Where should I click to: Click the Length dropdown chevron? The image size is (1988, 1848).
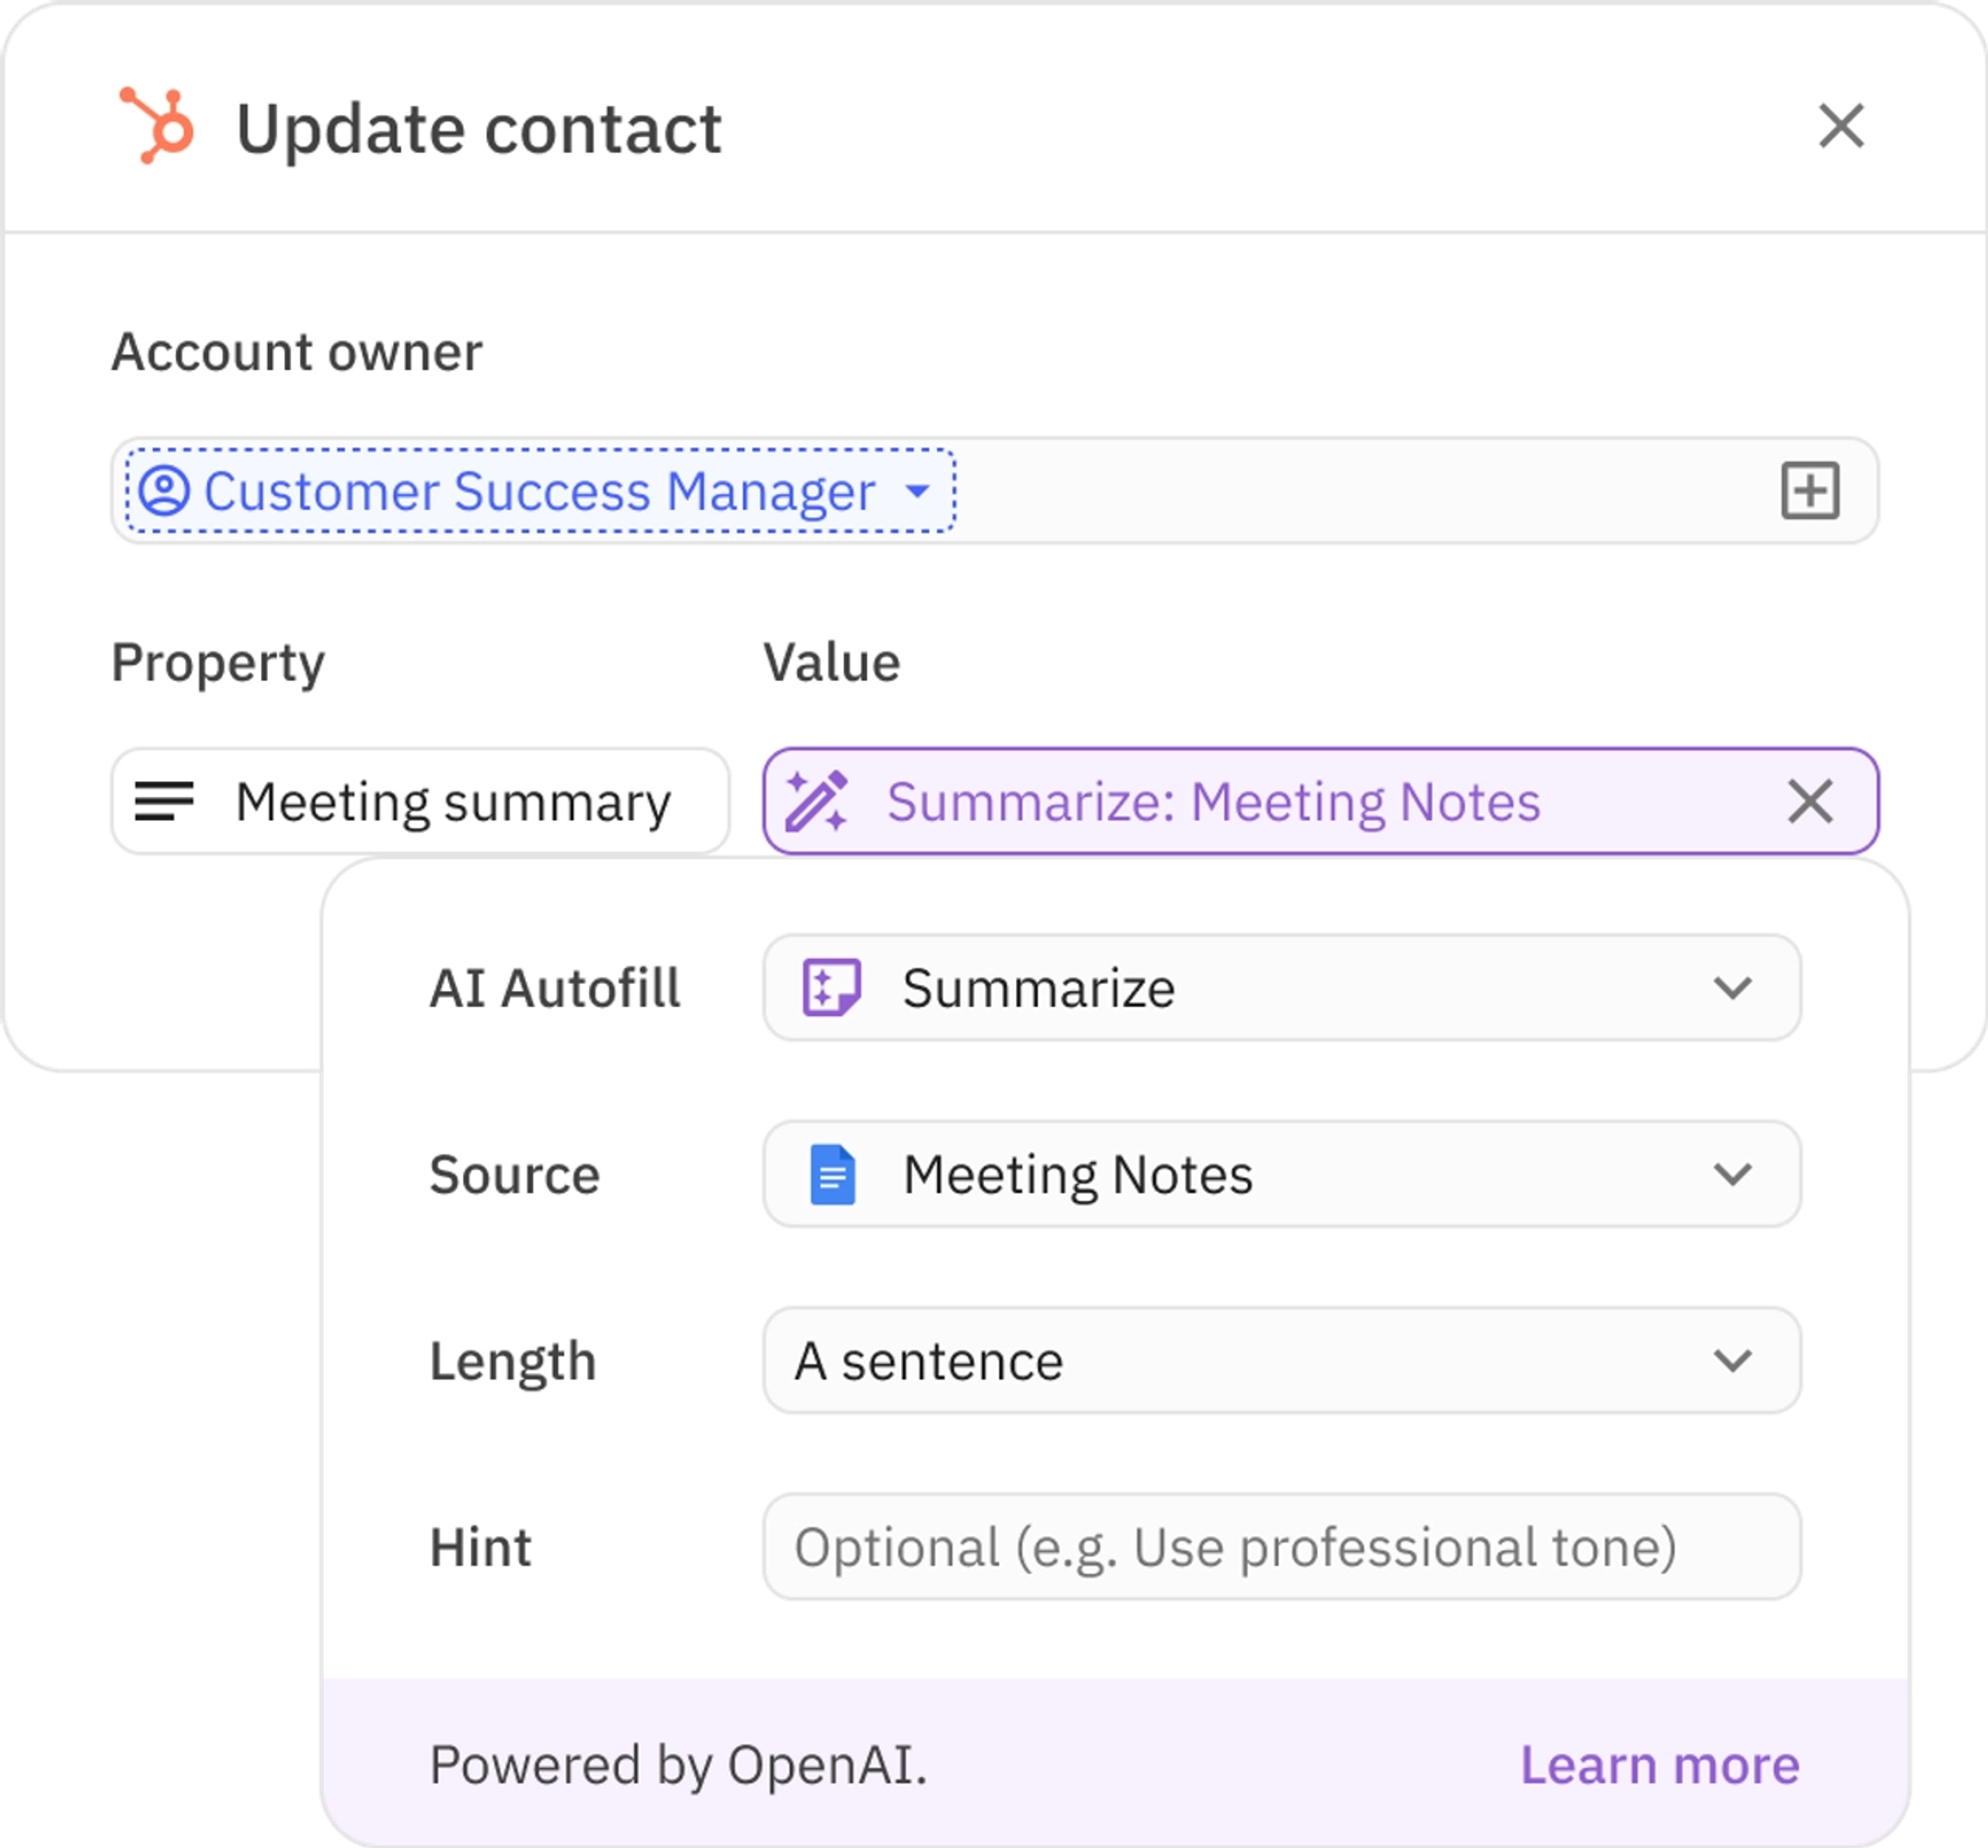pos(1732,1361)
